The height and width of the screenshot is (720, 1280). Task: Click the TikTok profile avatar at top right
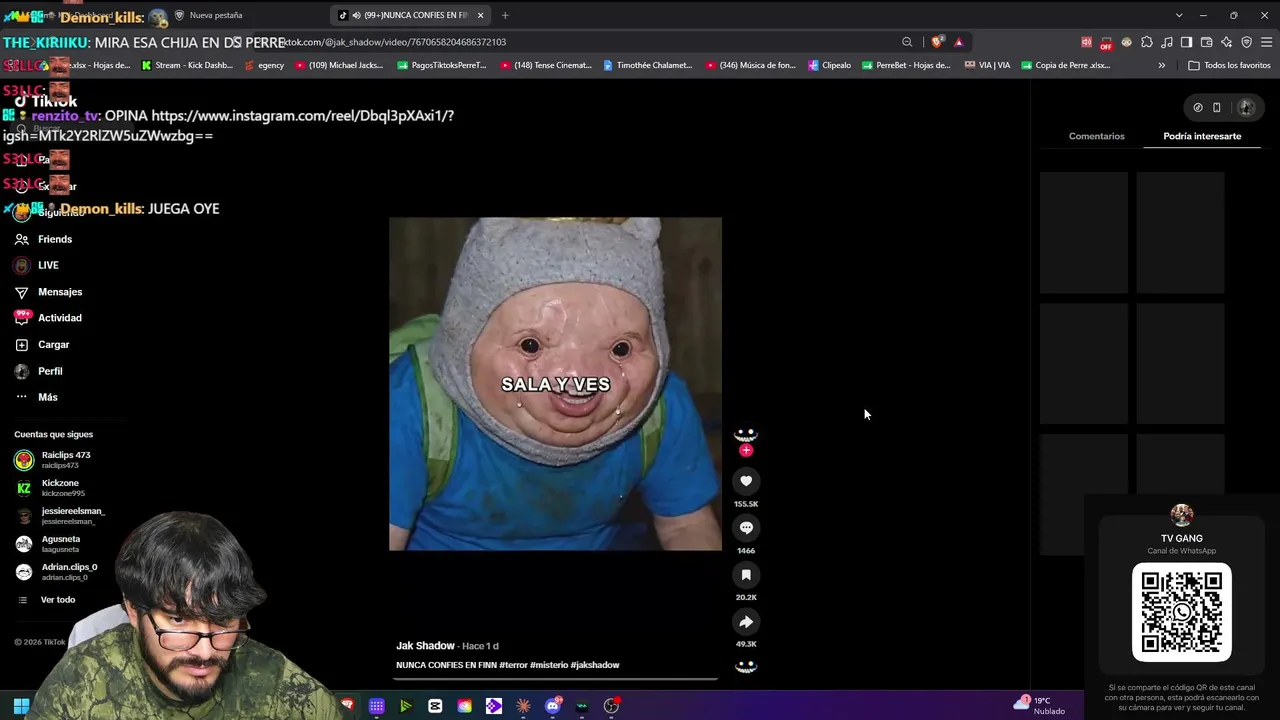click(x=1246, y=107)
